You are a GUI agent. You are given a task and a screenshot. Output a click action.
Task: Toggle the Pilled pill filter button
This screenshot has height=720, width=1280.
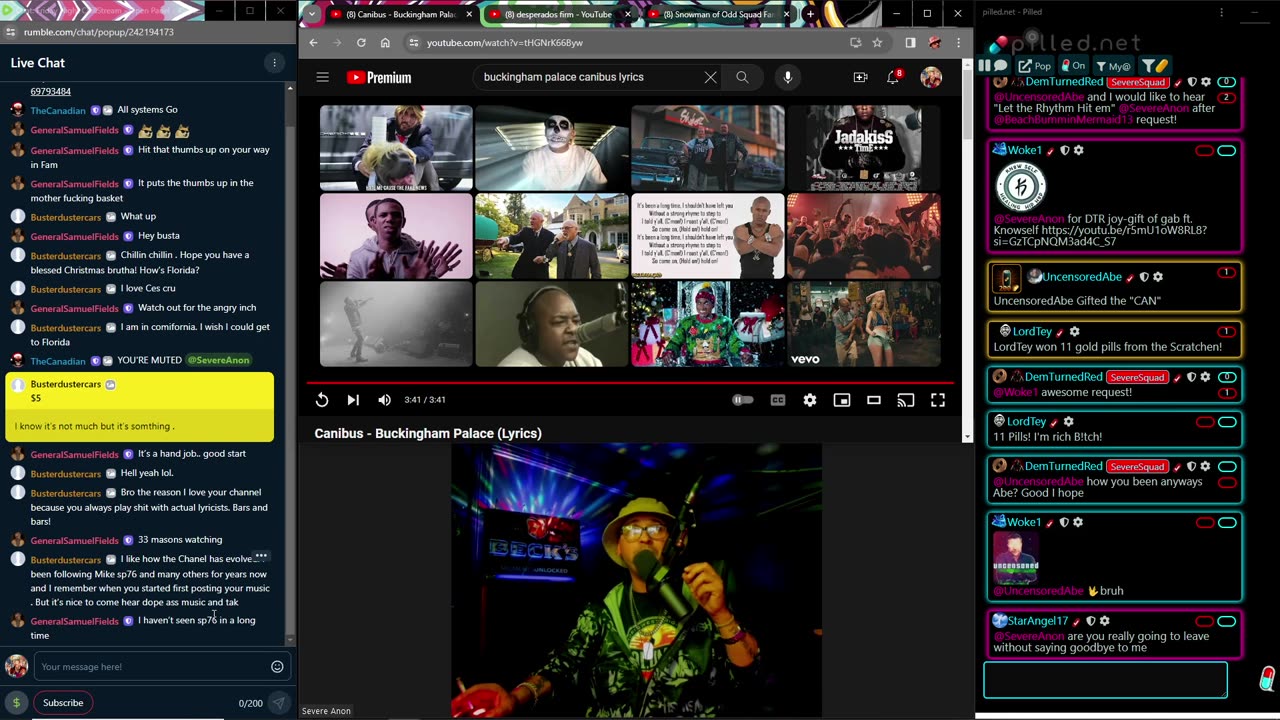pos(1154,66)
